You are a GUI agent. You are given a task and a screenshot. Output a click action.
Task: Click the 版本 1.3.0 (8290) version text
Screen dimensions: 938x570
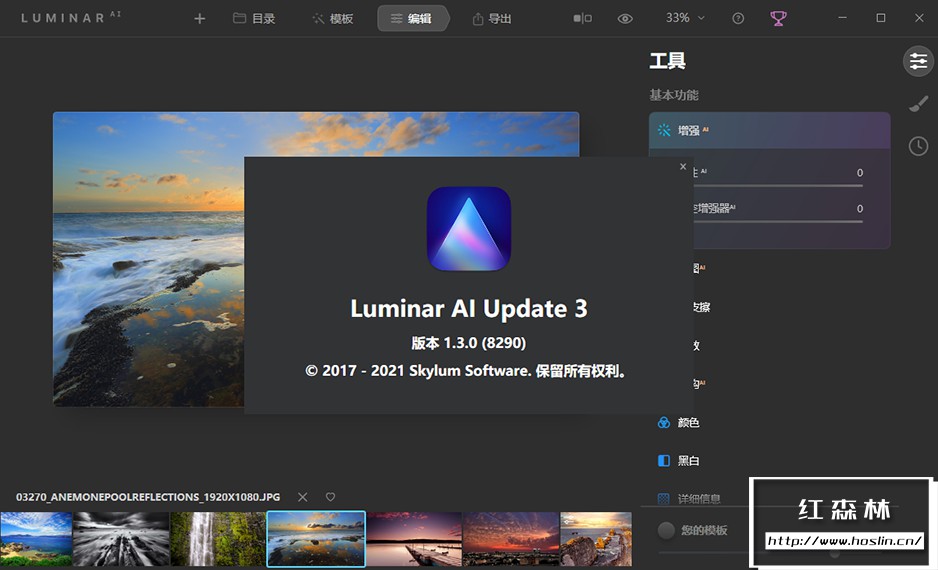point(468,343)
